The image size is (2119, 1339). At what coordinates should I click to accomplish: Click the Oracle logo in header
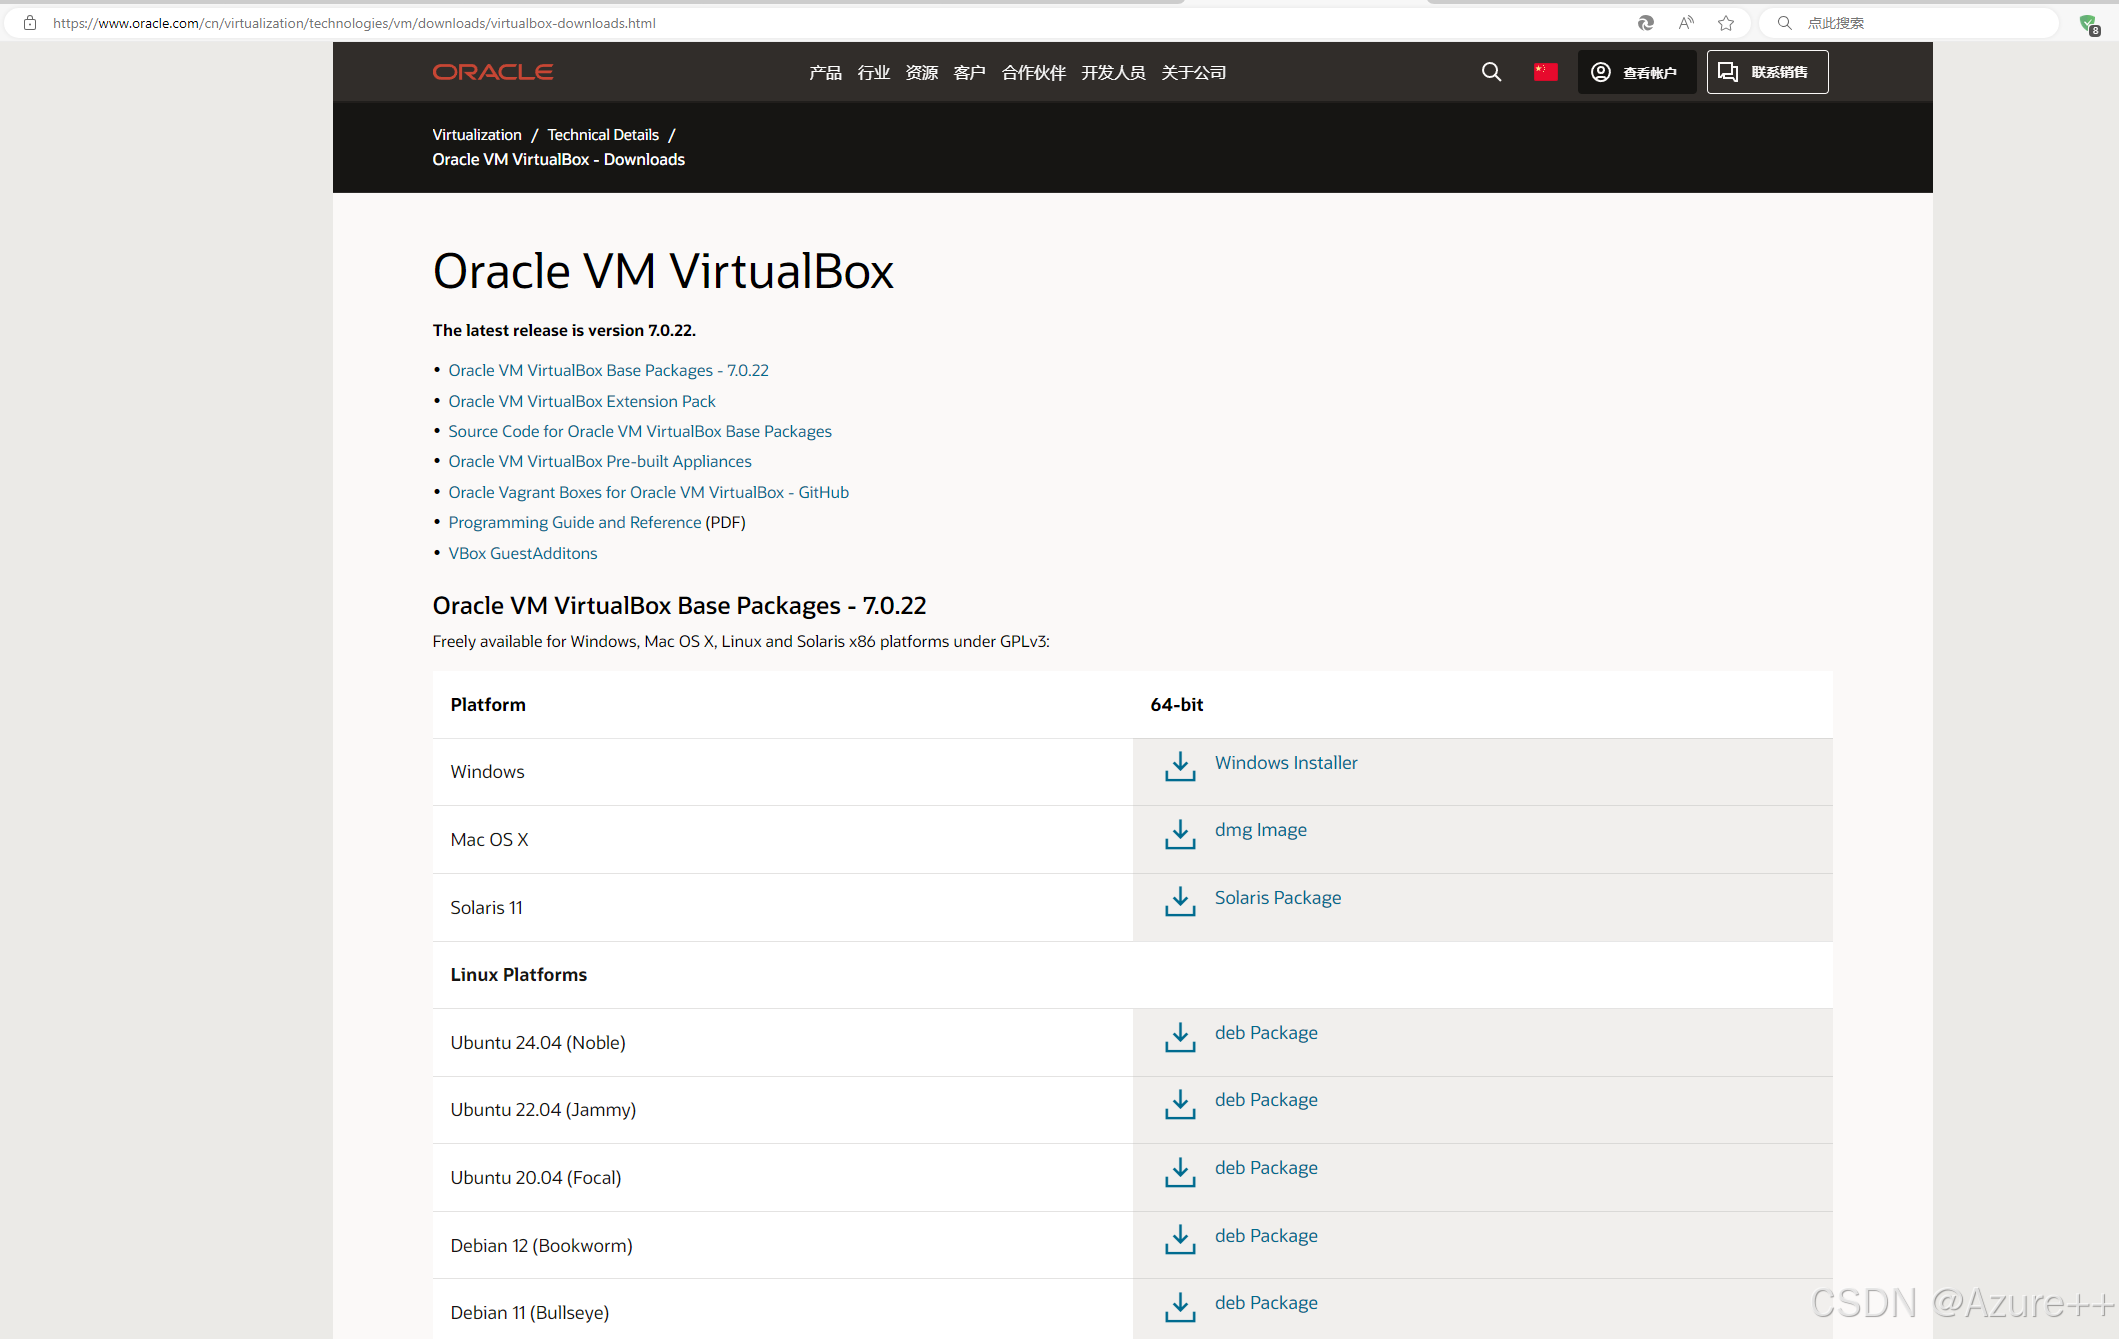click(492, 72)
